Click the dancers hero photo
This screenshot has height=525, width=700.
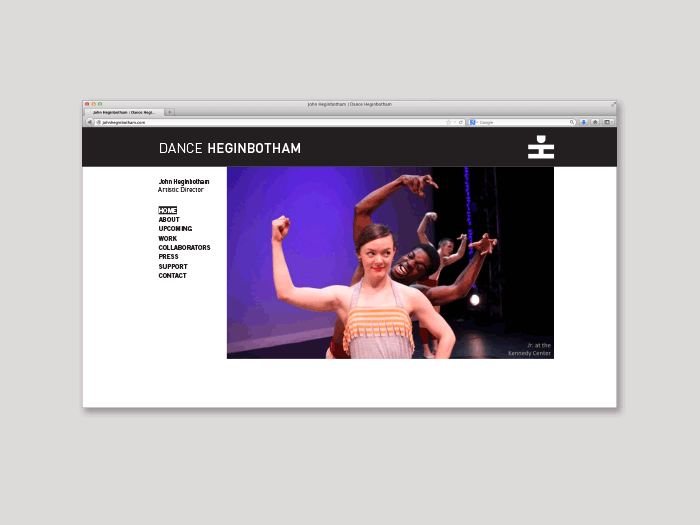point(390,262)
